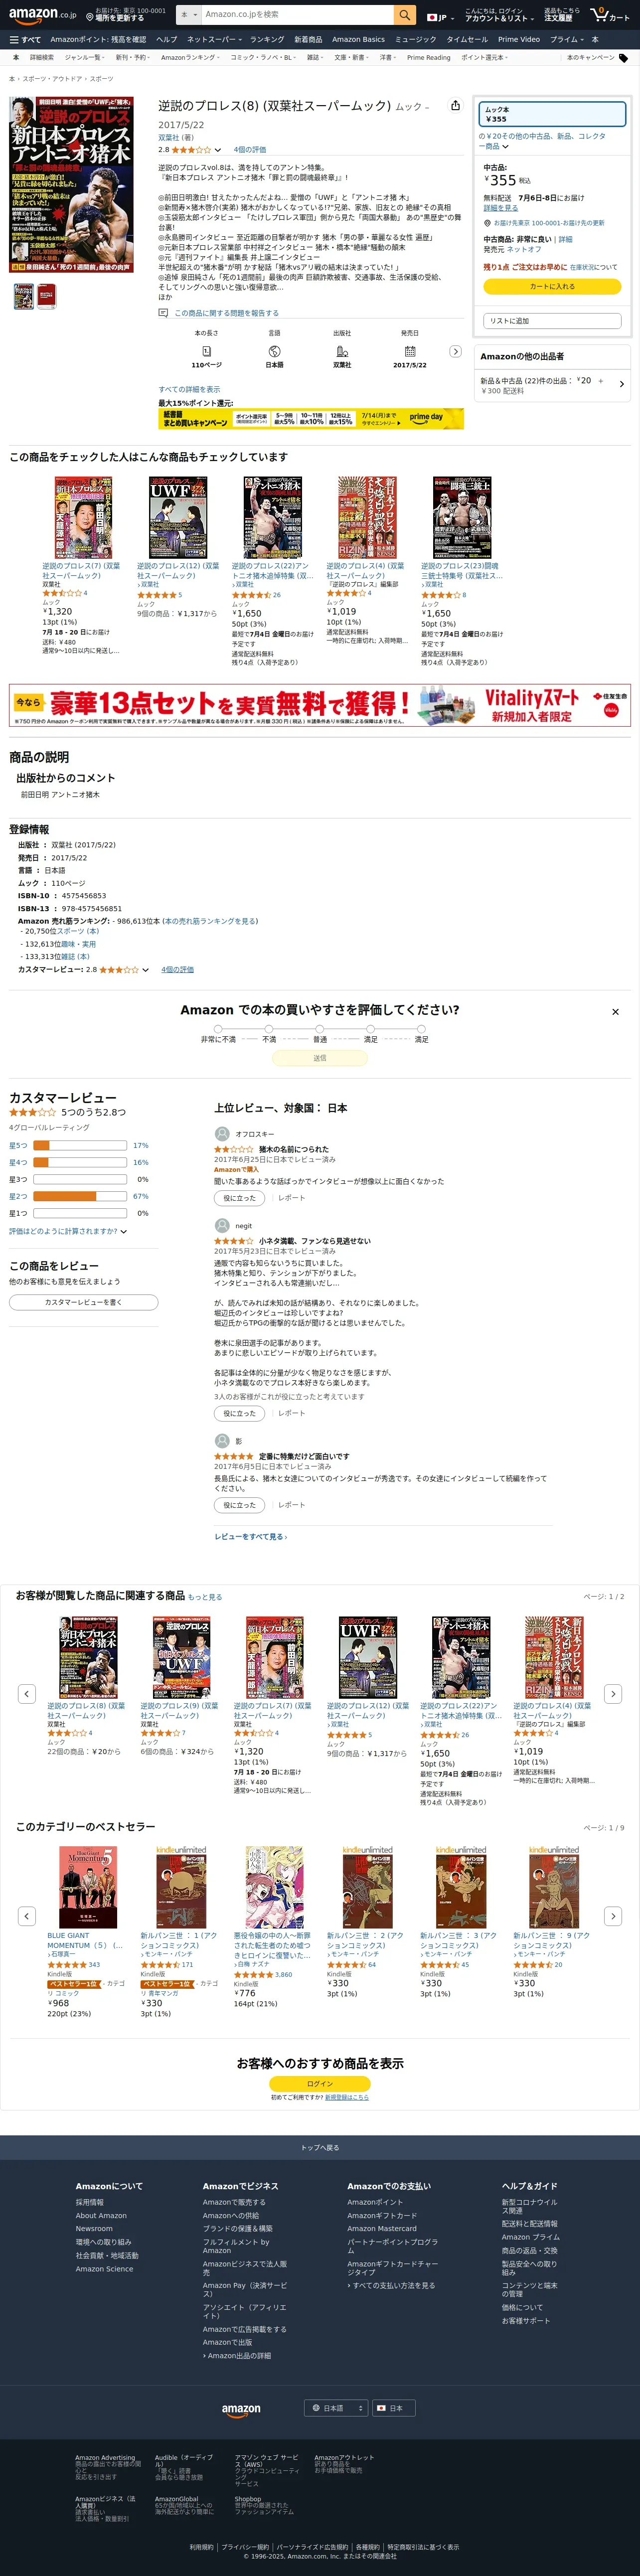Open Amazon Basics in the navigation bar
Image resolution: width=640 pixels, height=2576 pixels.
point(358,40)
